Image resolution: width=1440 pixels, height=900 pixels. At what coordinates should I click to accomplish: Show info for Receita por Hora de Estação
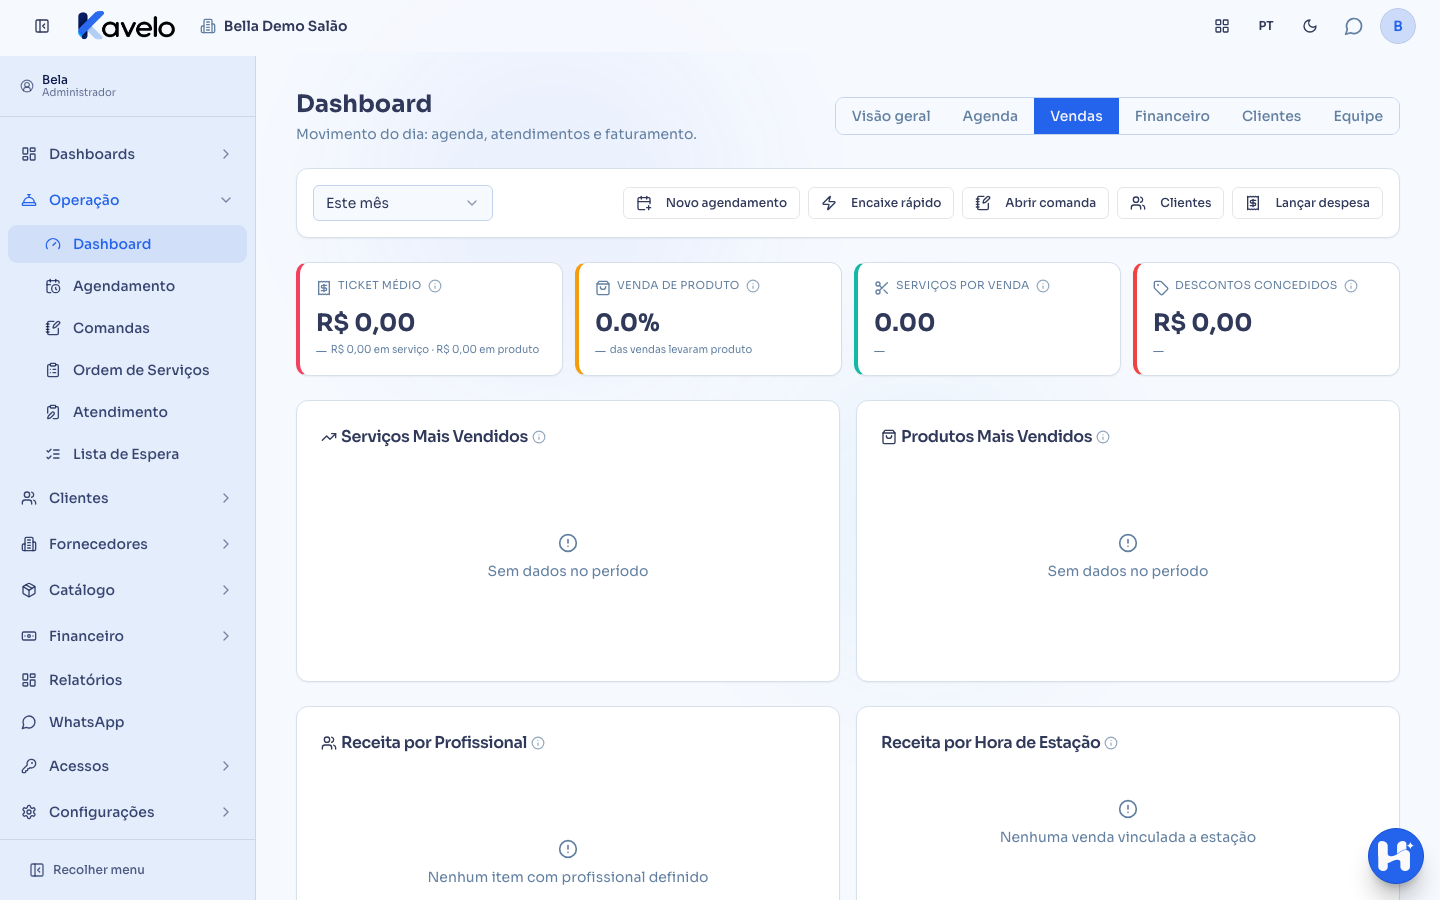(1111, 743)
